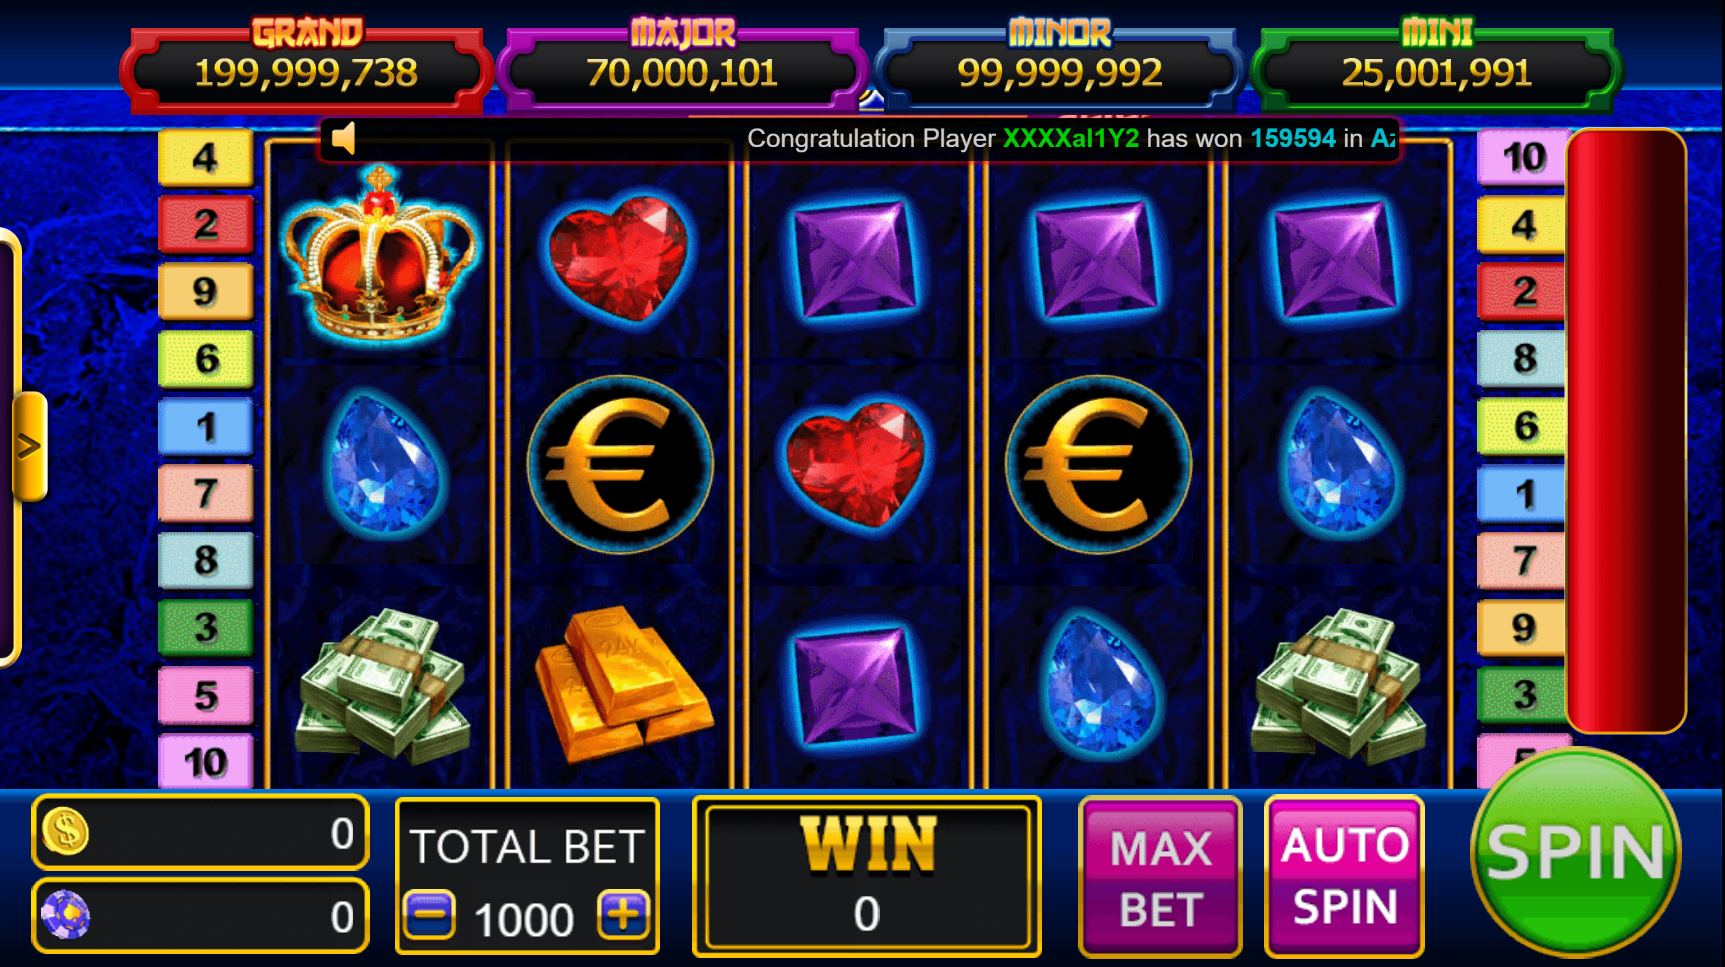Click the red vertical meter bar
The height and width of the screenshot is (967, 1725).
tap(1626, 431)
